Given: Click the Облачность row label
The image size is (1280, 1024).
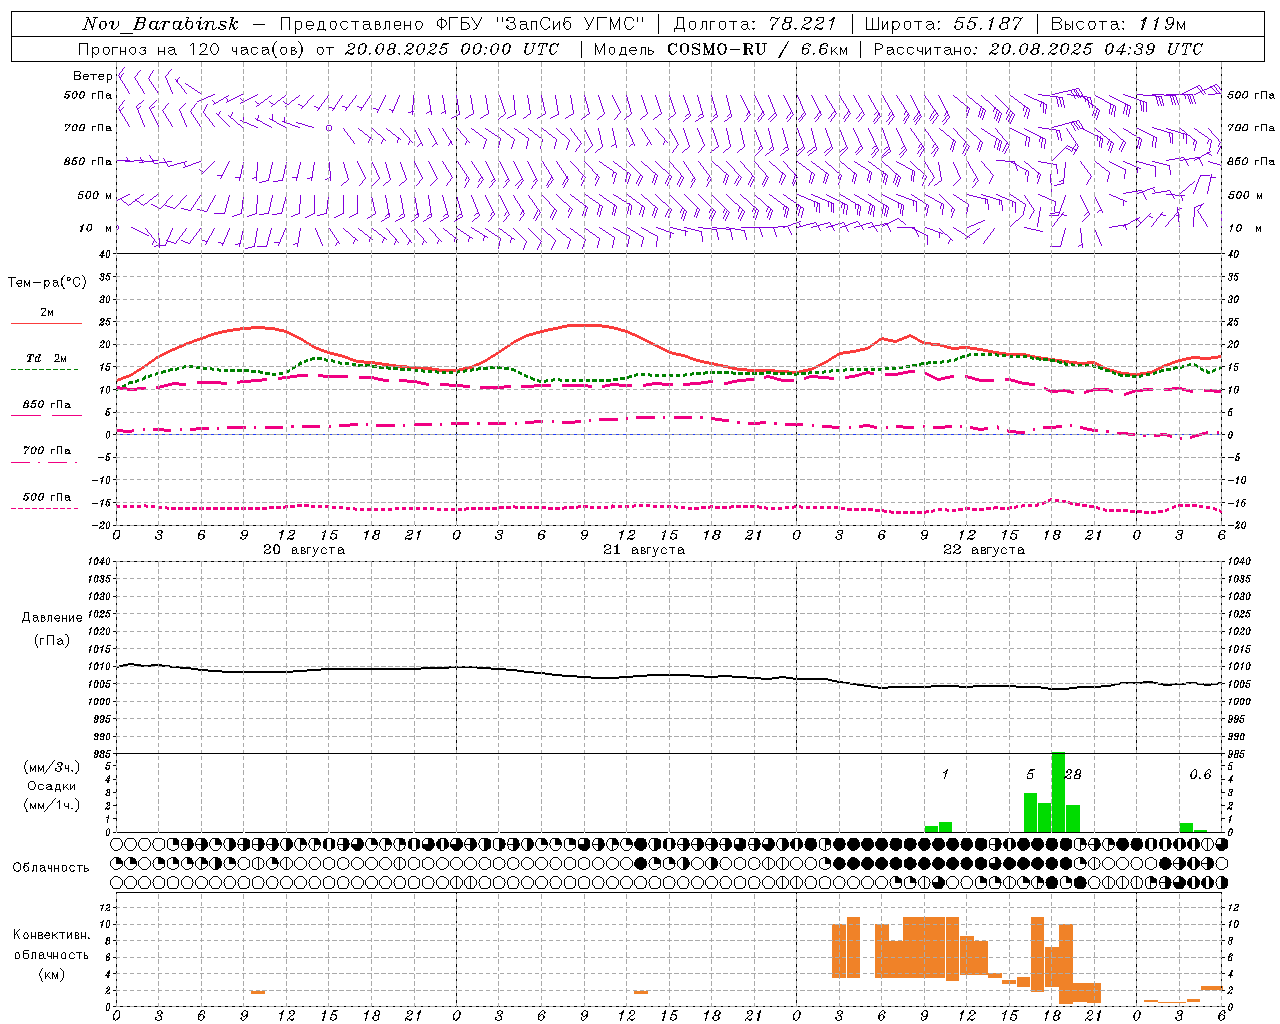Looking at the screenshot, I should [x=51, y=868].
